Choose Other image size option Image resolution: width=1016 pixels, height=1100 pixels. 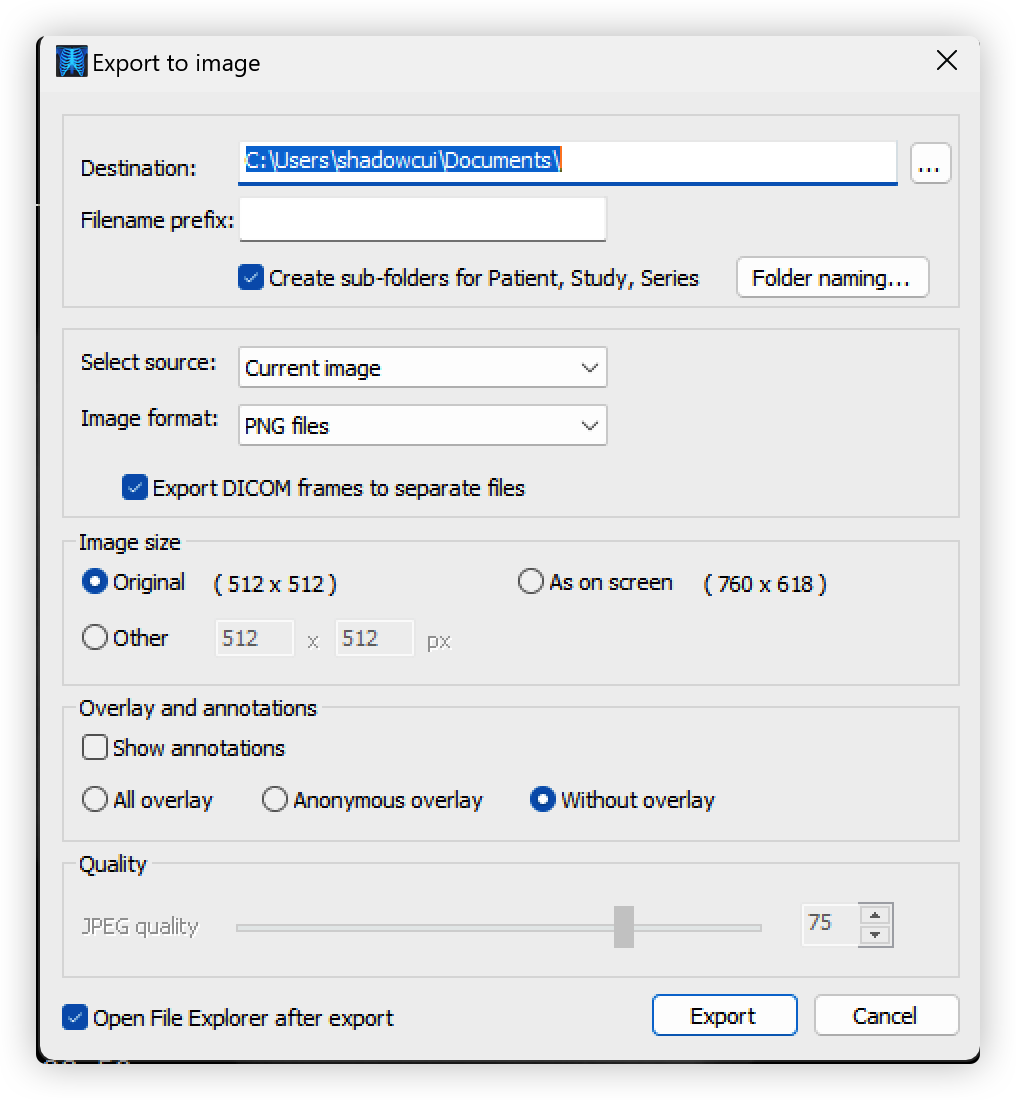[x=95, y=638]
